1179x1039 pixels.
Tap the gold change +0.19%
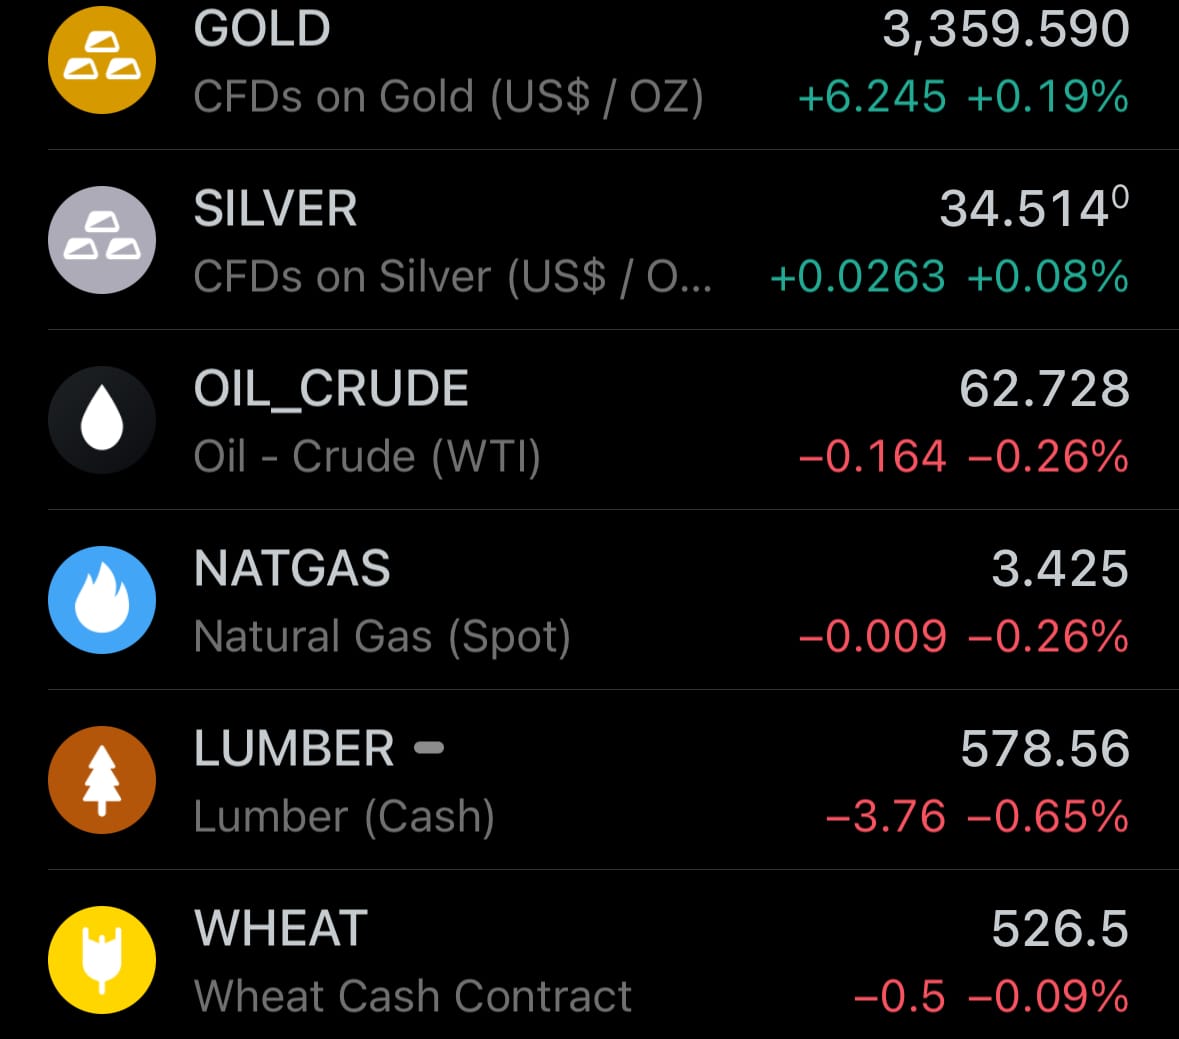pos(1048,97)
